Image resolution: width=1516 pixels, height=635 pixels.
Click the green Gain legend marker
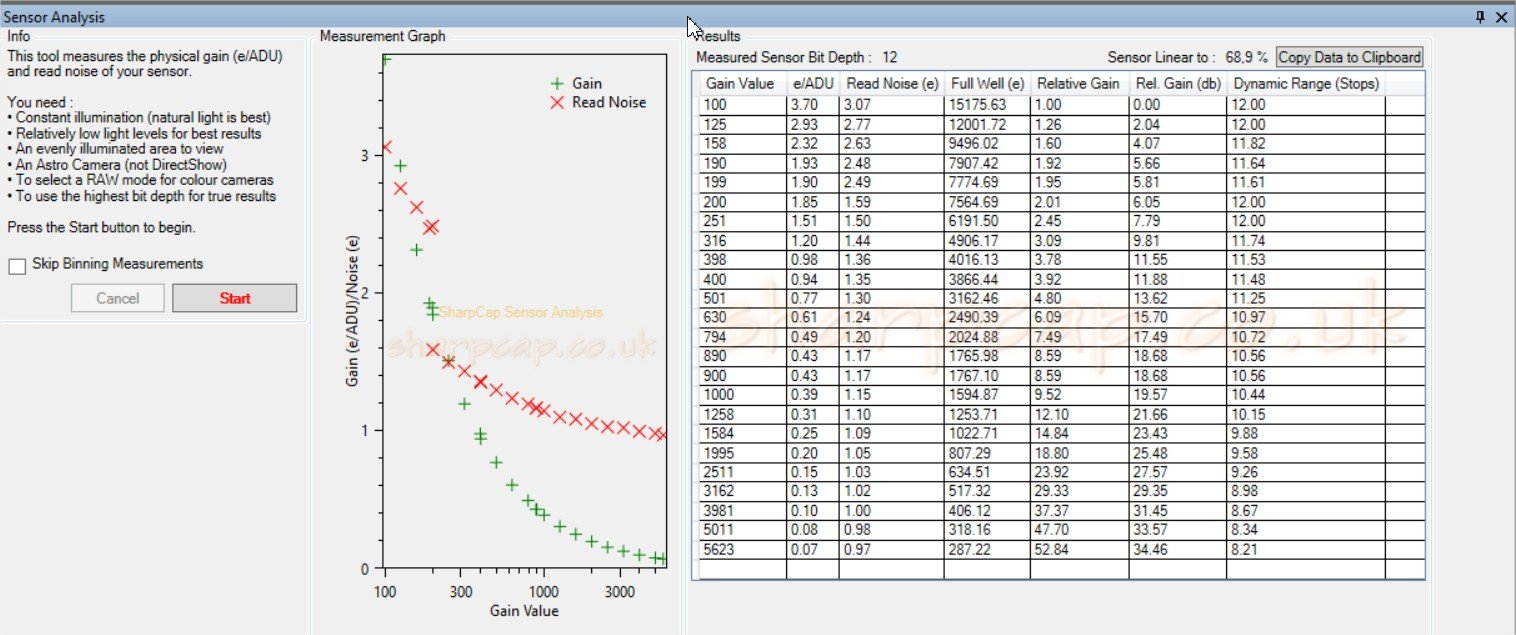[x=557, y=84]
